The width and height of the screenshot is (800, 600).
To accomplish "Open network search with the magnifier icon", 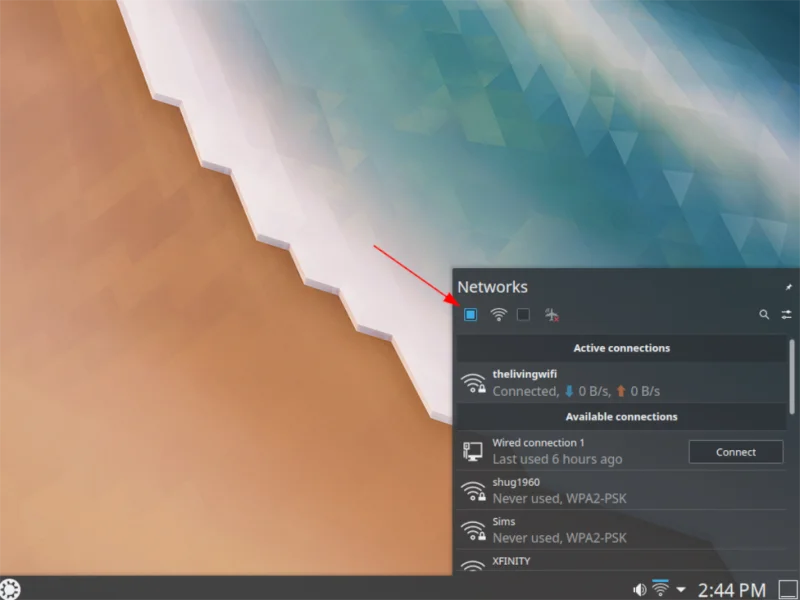I will 764,314.
